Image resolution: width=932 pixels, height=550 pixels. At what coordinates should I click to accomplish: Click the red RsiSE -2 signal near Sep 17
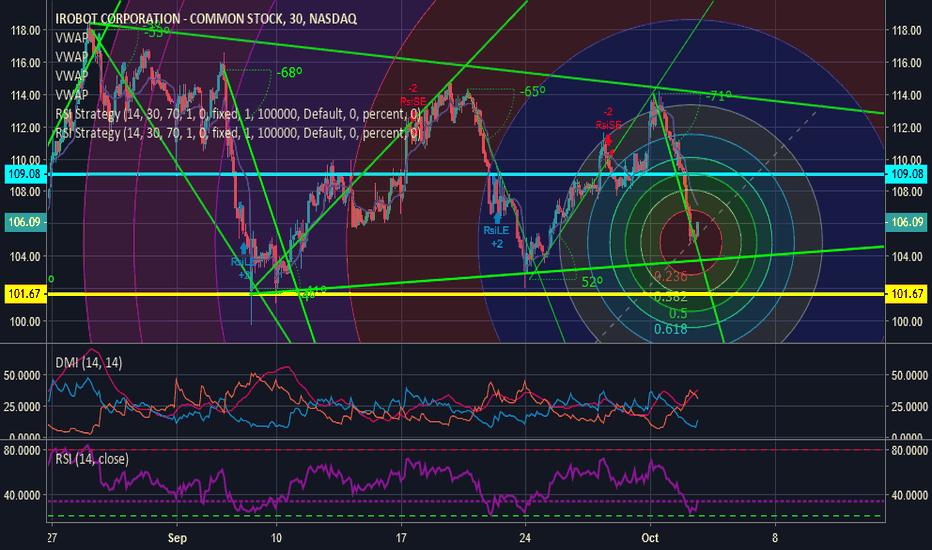click(413, 95)
